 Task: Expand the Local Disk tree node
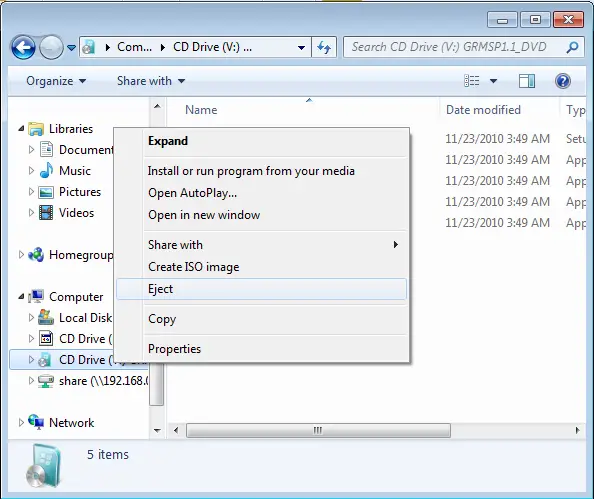(31, 318)
